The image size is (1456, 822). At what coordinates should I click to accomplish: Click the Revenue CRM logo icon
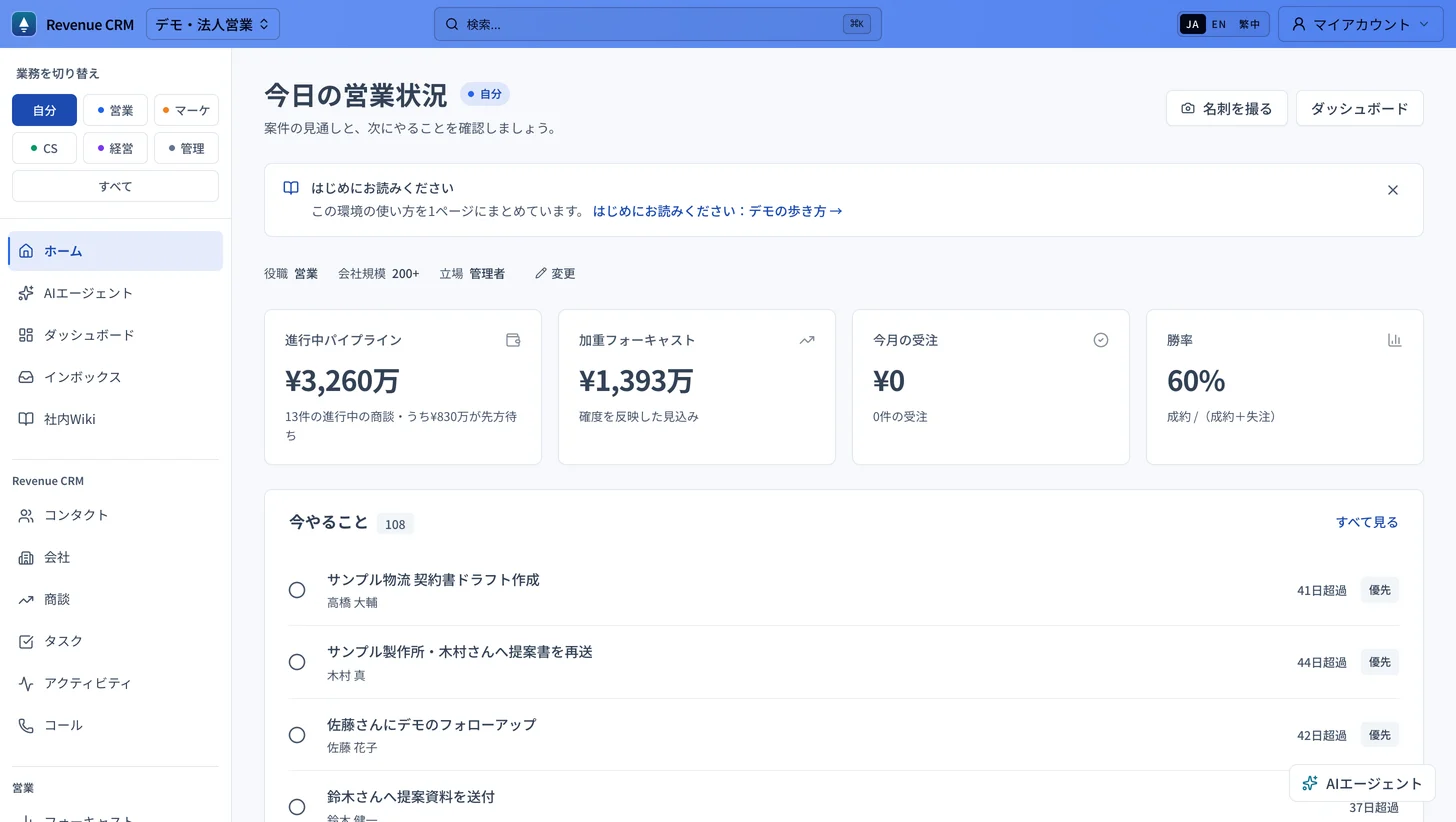24,24
